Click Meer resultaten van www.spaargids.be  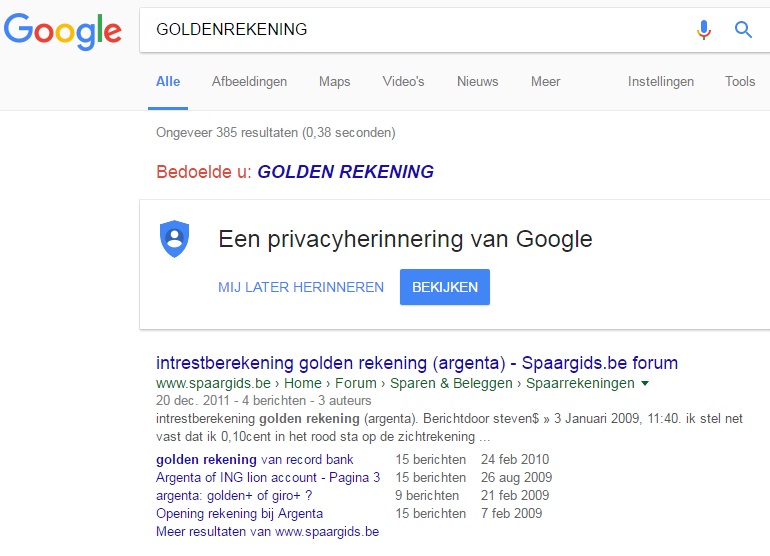click(267, 532)
